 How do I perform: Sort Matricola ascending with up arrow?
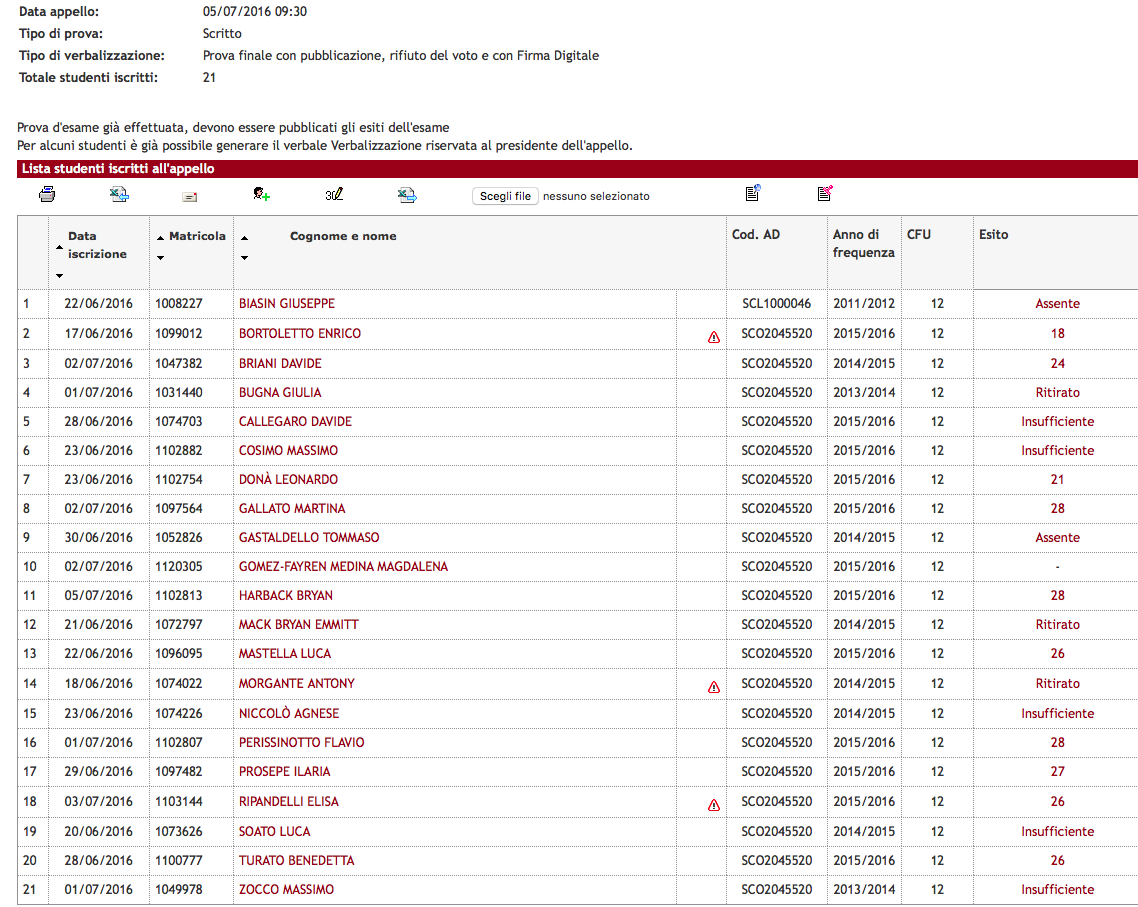(160, 238)
